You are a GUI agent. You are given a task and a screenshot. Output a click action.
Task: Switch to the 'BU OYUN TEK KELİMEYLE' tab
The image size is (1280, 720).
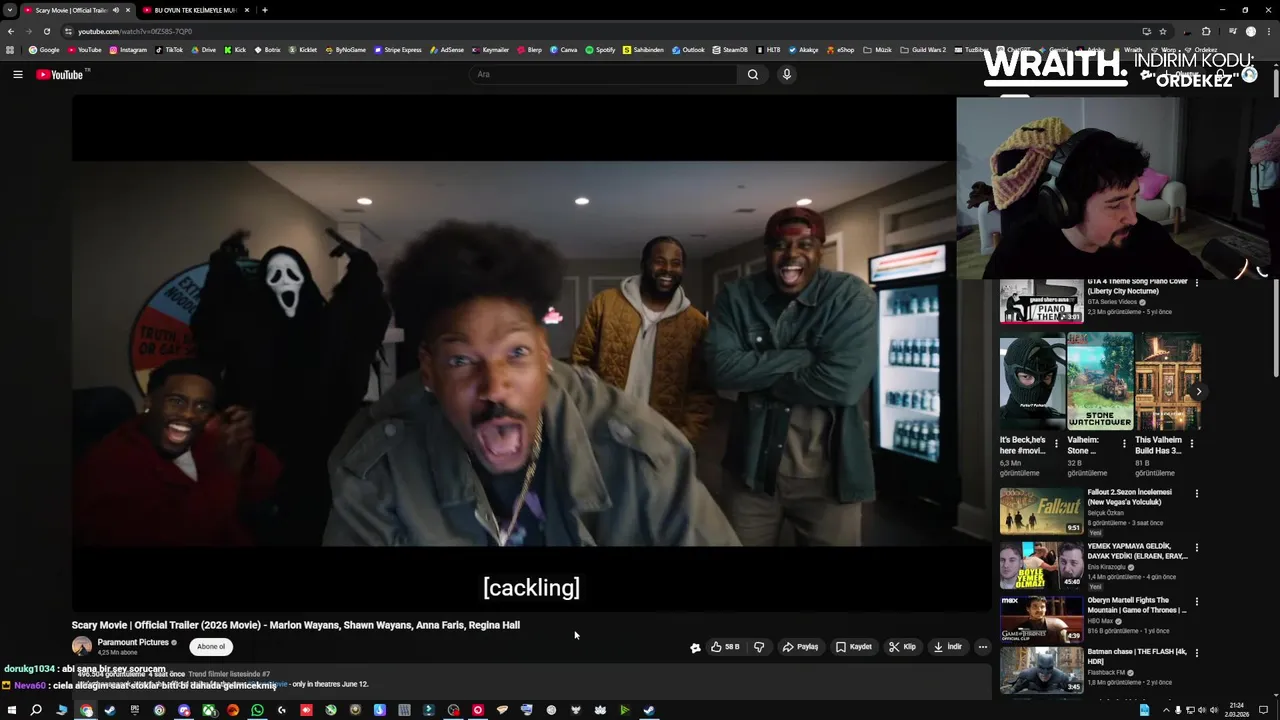(195, 10)
